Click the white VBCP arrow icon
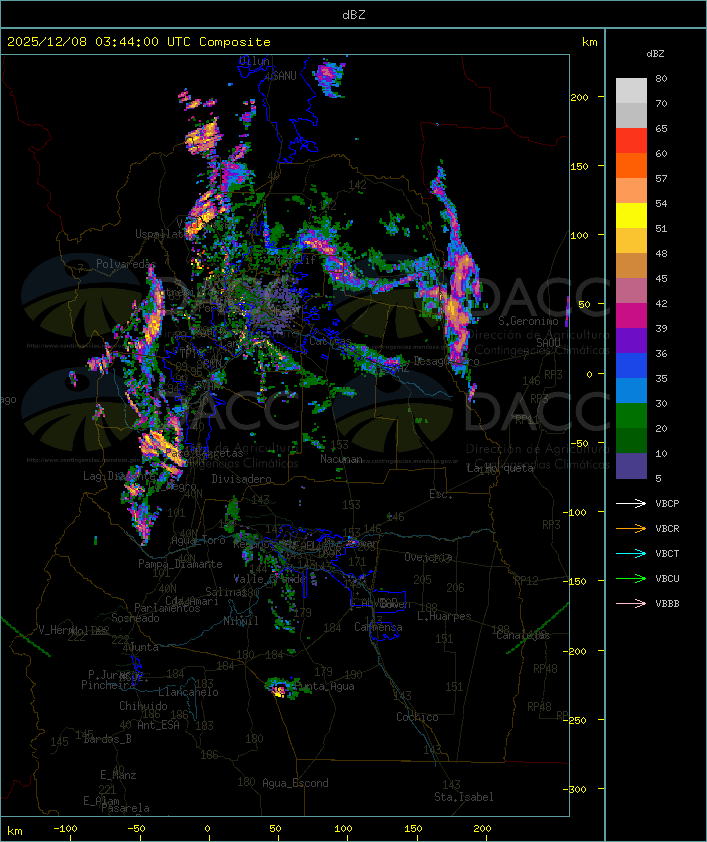Screen dimensions: 707x842 [x=631, y=503]
